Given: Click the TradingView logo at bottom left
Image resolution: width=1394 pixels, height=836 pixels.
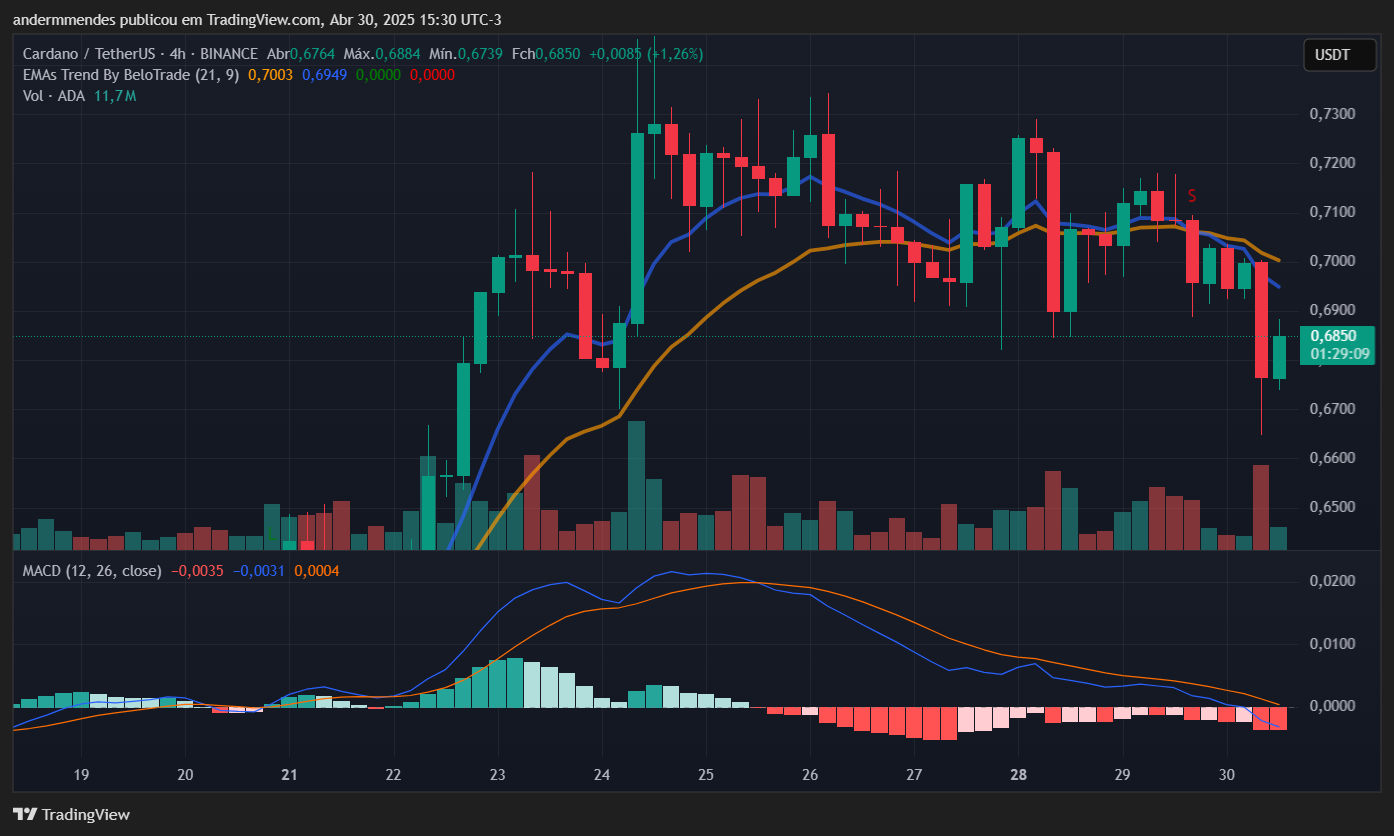Looking at the screenshot, I should [71, 814].
